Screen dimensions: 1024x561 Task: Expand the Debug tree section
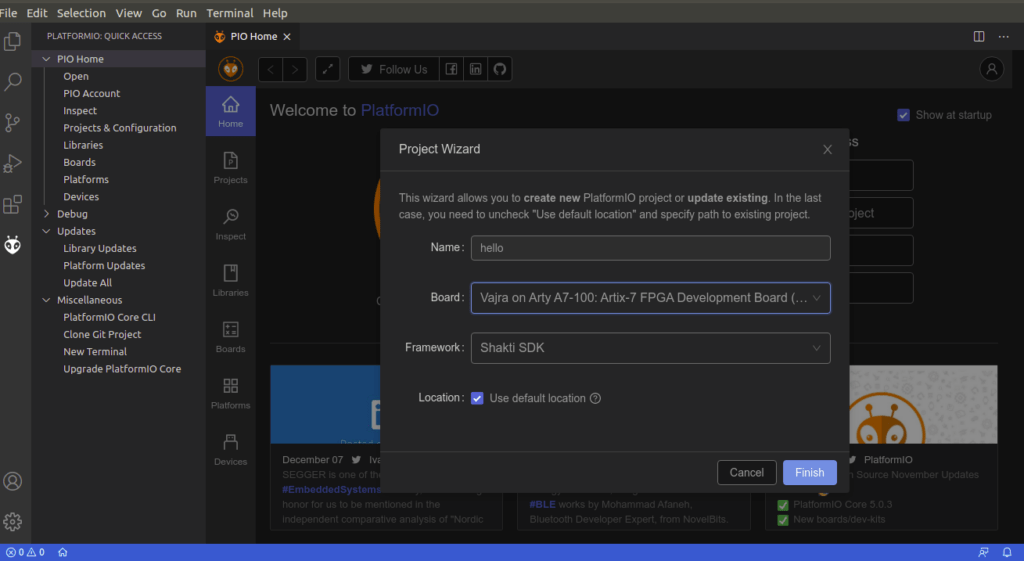[x=46, y=214]
